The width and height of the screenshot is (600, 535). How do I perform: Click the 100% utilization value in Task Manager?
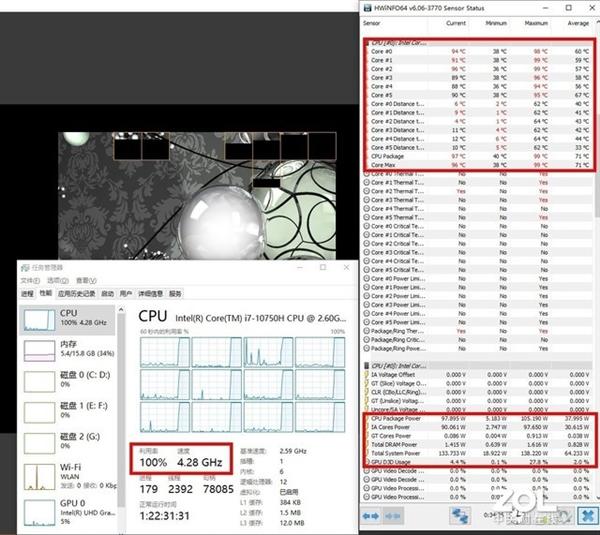pyautogui.click(x=153, y=462)
